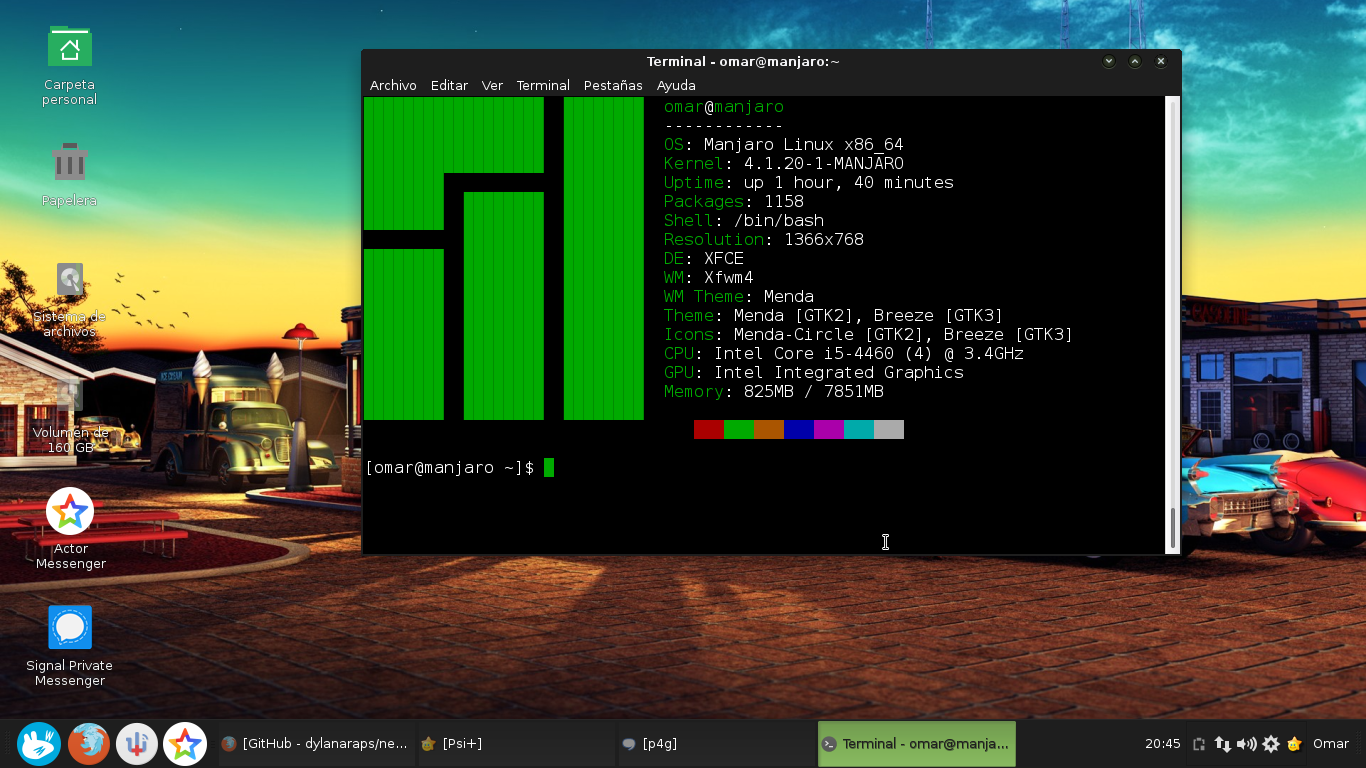Click the red color block in terminal output
Viewport: 1366px width, 768px height.
click(709, 429)
